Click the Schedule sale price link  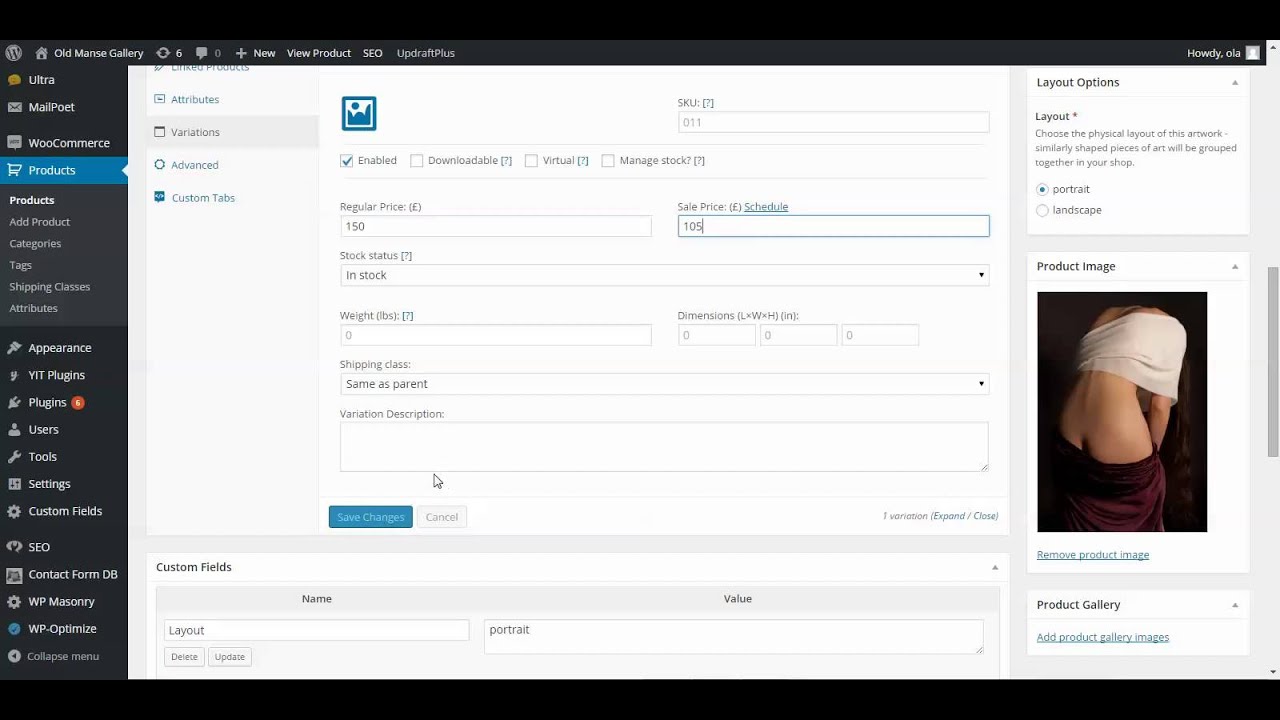click(766, 207)
